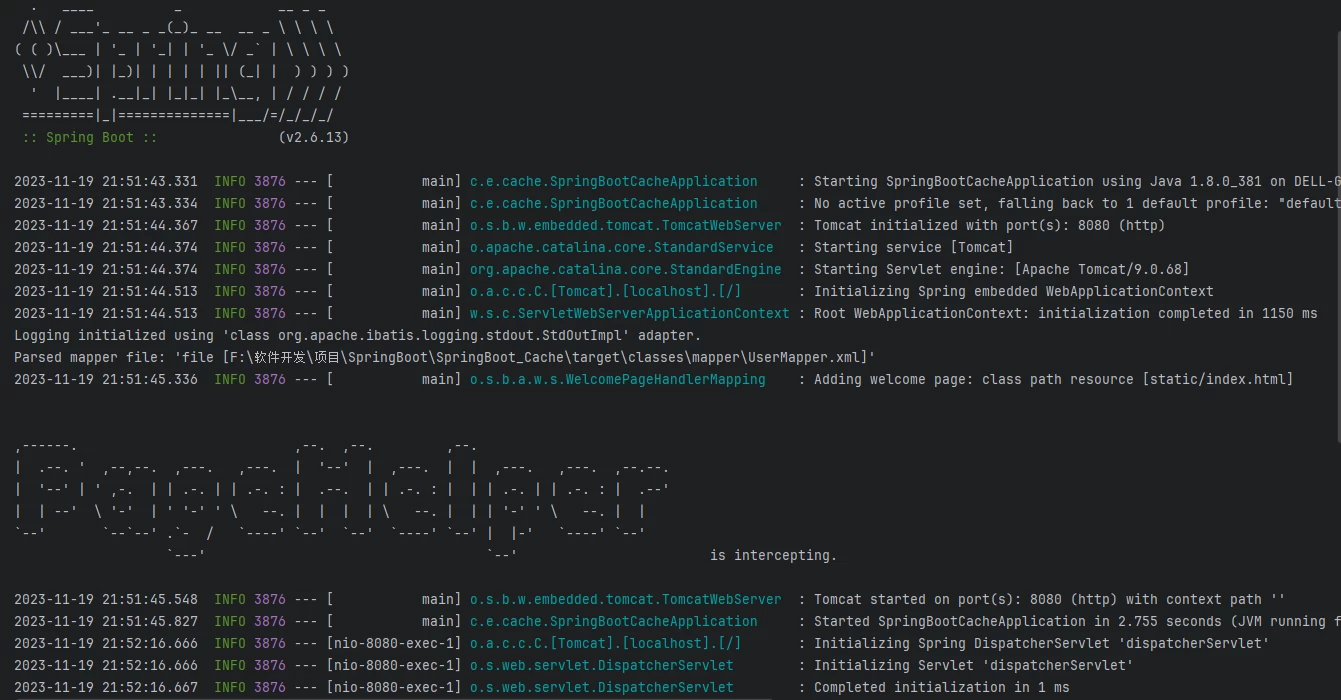Viewport: 1341px width, 700px height.
Task: Click the 'Logging initialized using' log line
Action: 357,335
